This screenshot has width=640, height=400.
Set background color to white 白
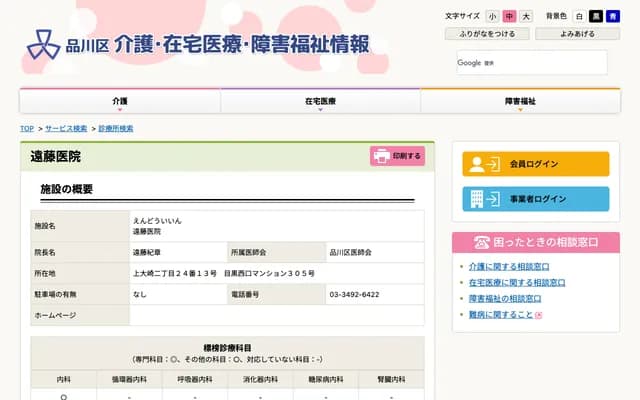coord(579,17)
